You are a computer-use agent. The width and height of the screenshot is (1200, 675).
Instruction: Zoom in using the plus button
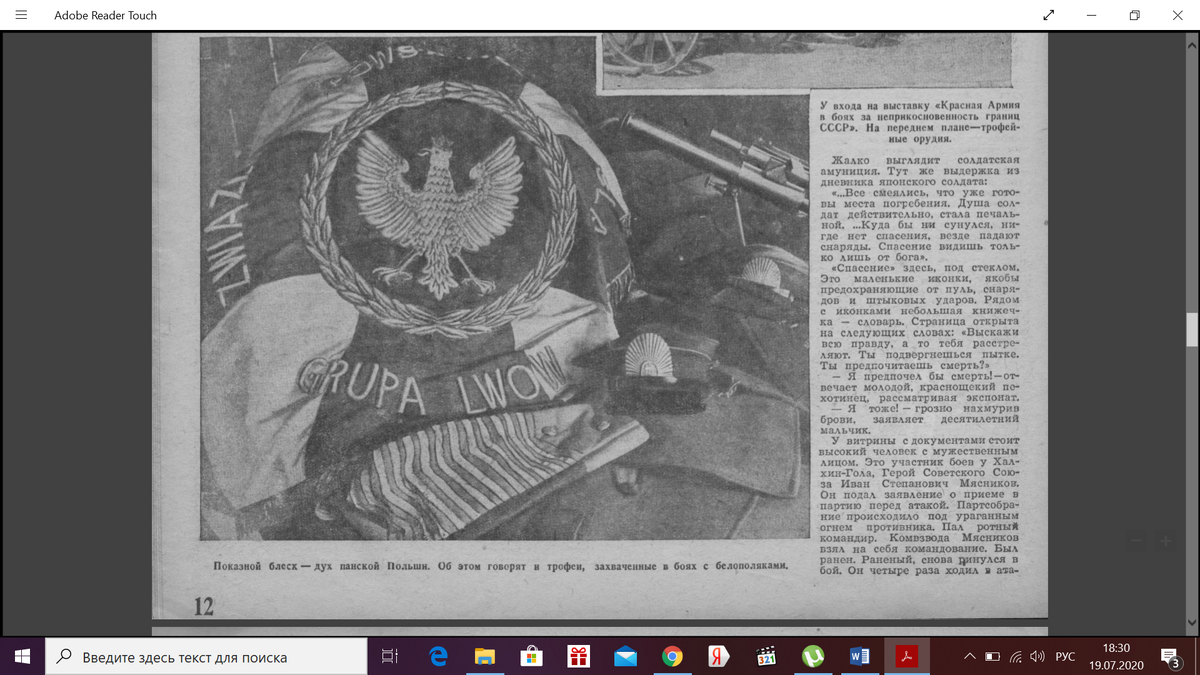1166,541
